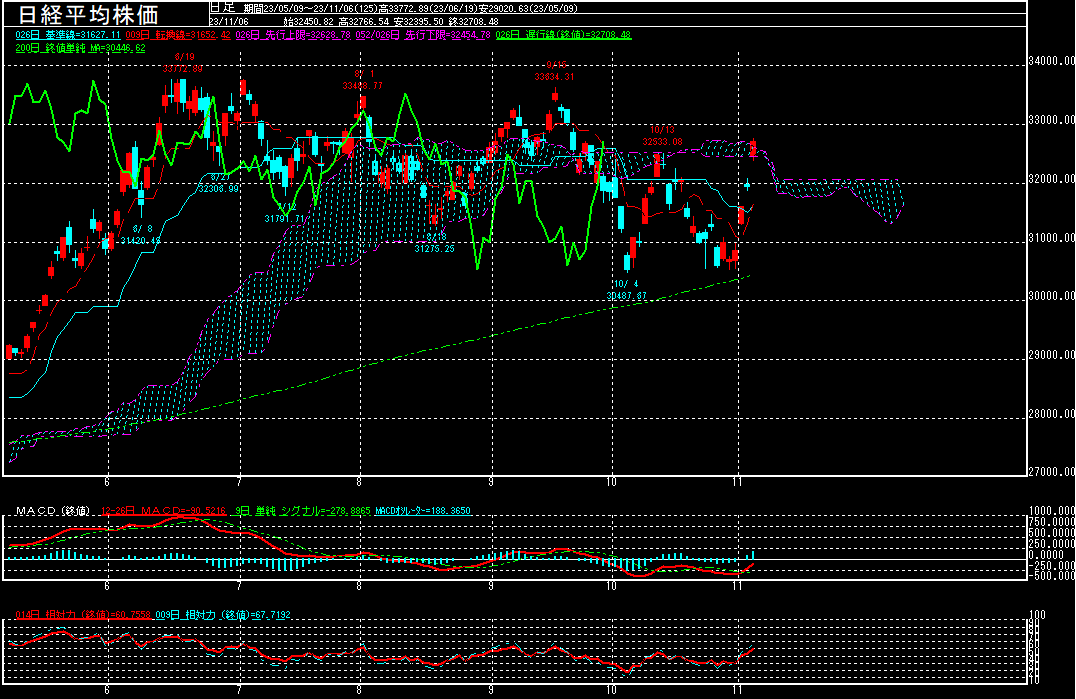Image resolution: width=1076 pixels, height=699 pixels.
Task: Click the 9/15 33634.31 peak annotation
Action: pos(554,71)
